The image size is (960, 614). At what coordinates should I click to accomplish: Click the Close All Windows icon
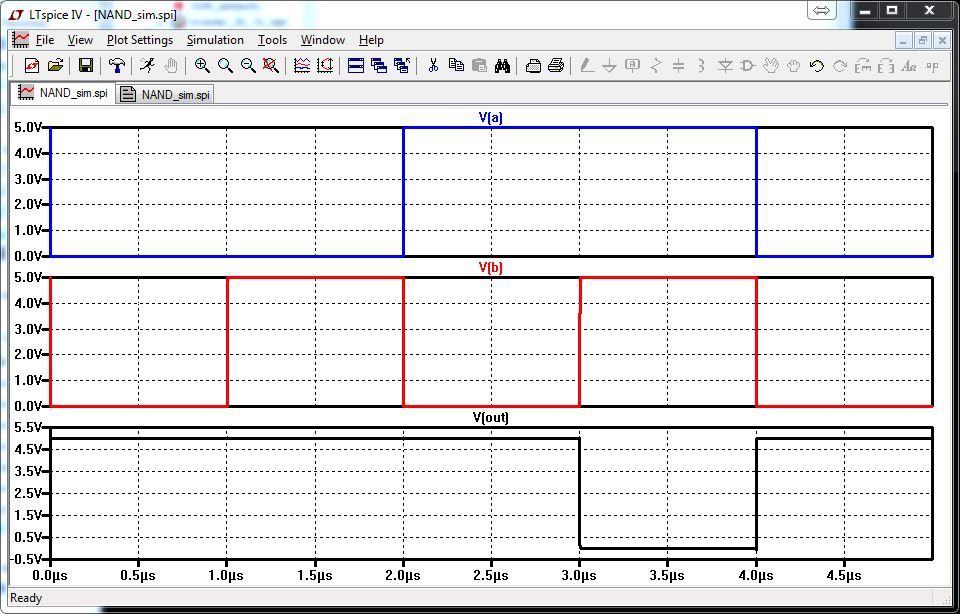pyautogui.click(x=402, y=66)
